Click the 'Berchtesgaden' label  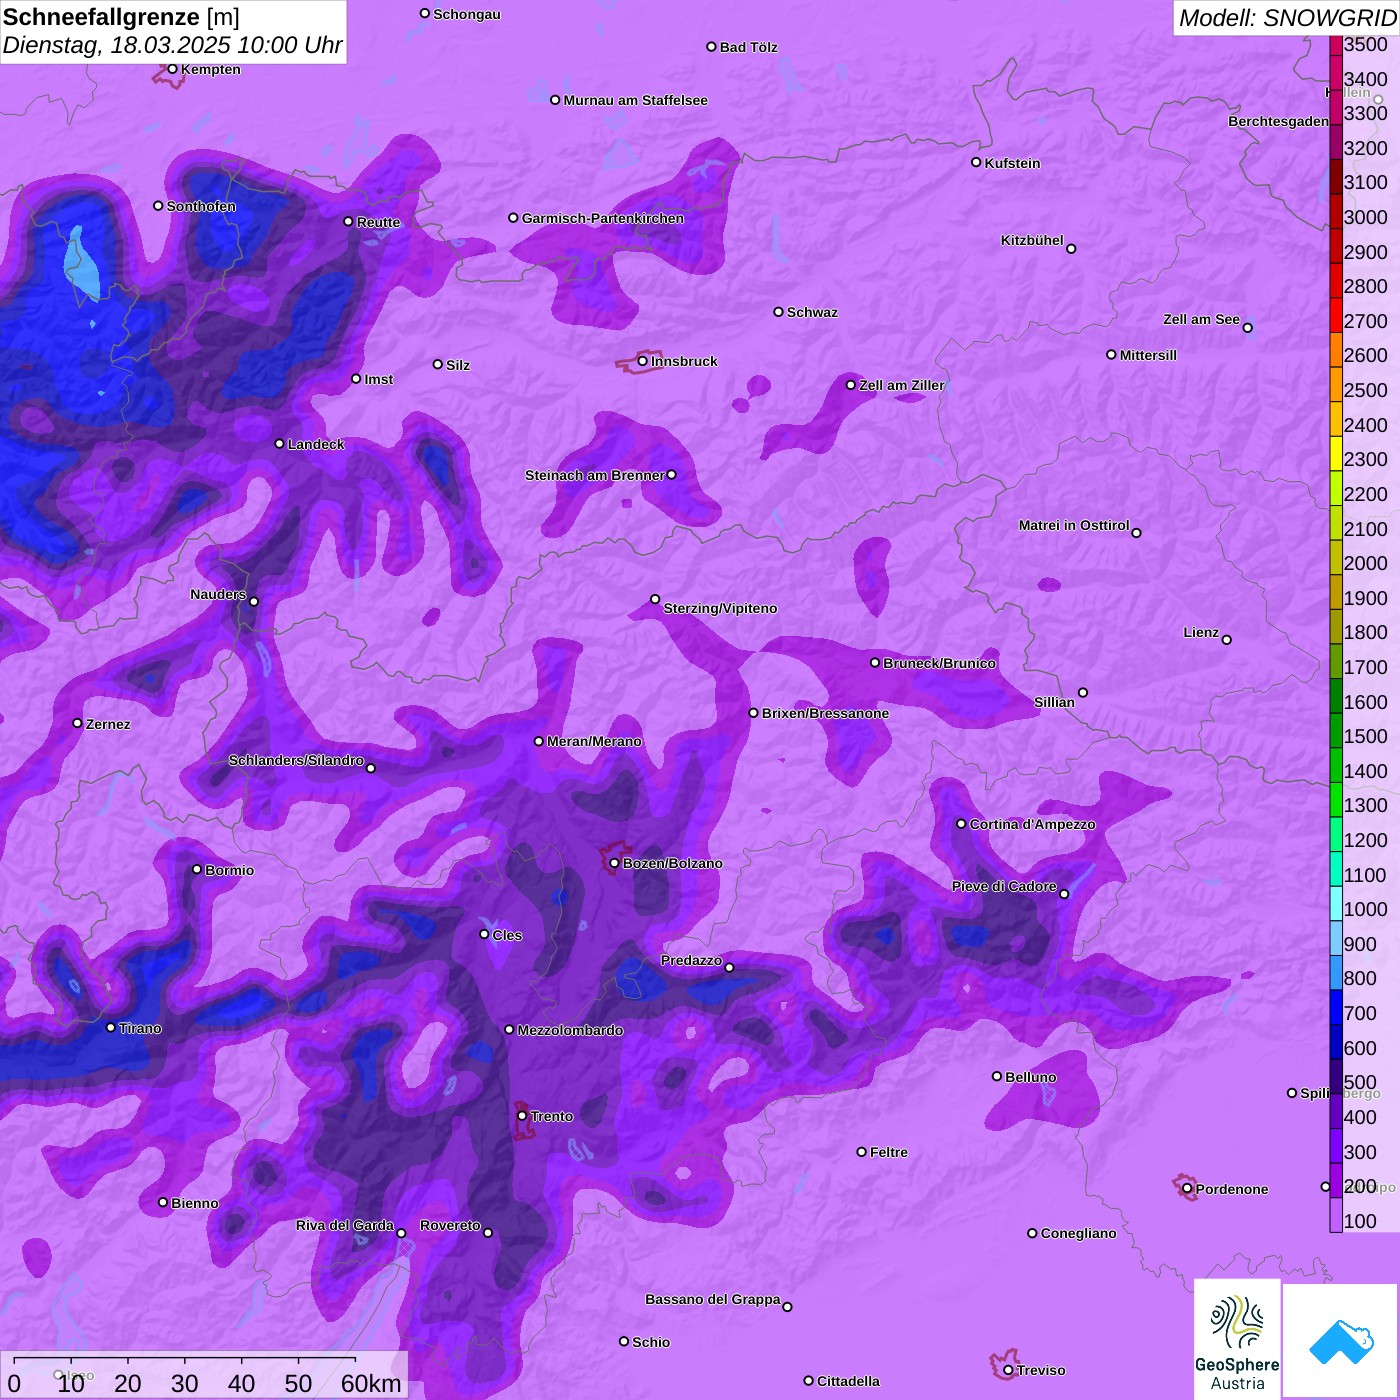tap(1278, 121)
